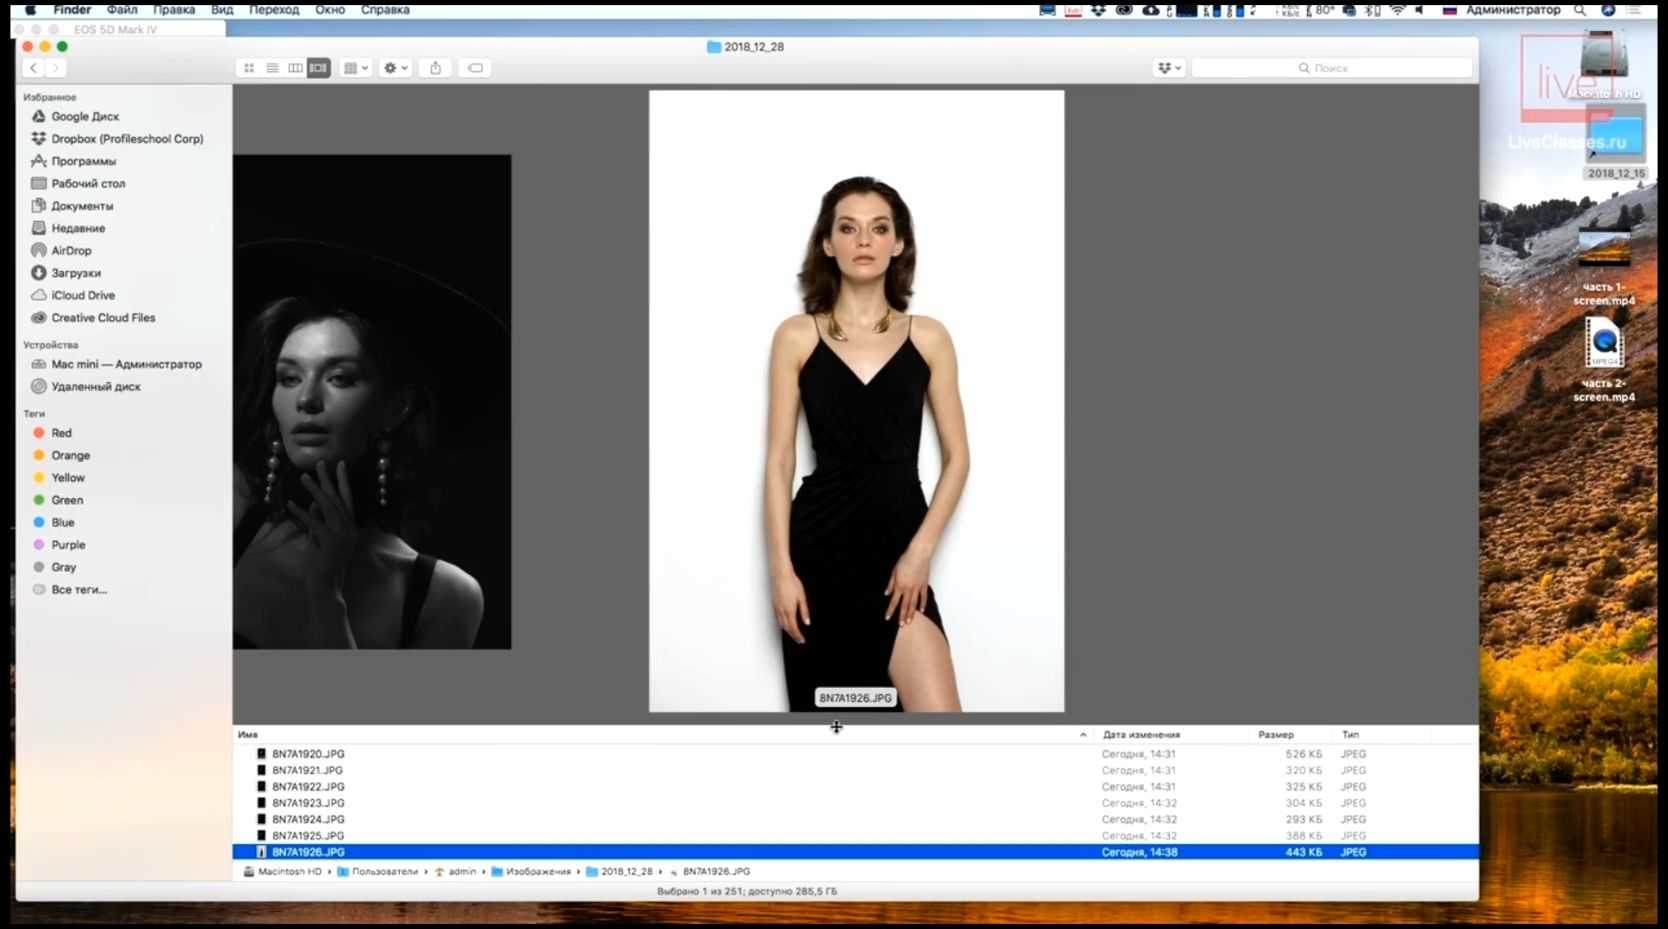Open the Переход menu

click(274, 10)
